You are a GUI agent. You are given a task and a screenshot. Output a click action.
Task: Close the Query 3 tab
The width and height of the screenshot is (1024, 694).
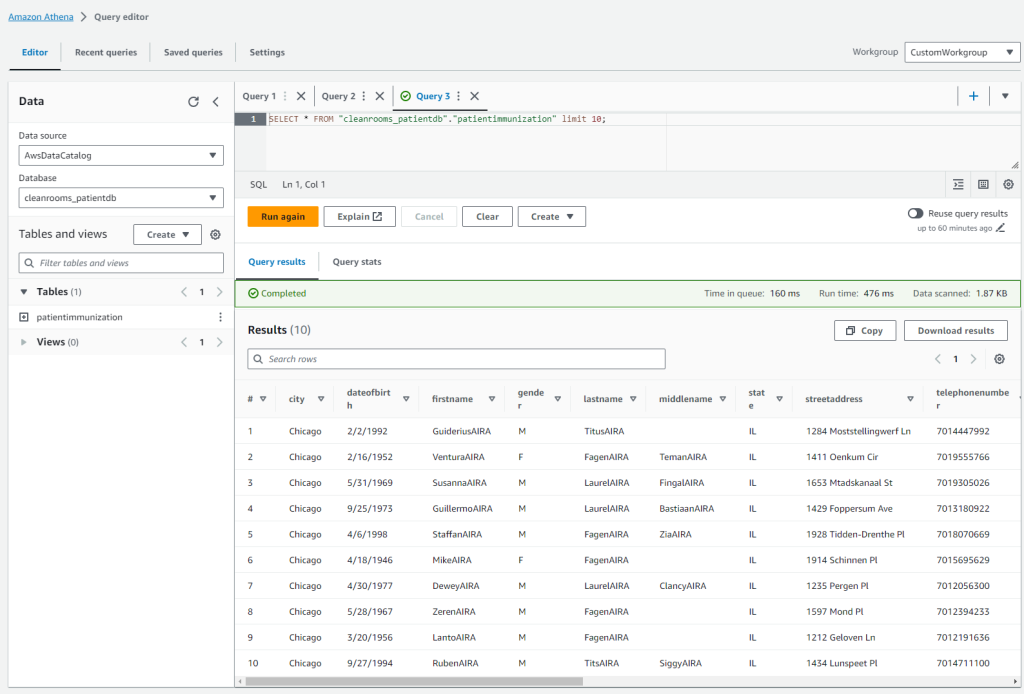click(x=475, y=96)
